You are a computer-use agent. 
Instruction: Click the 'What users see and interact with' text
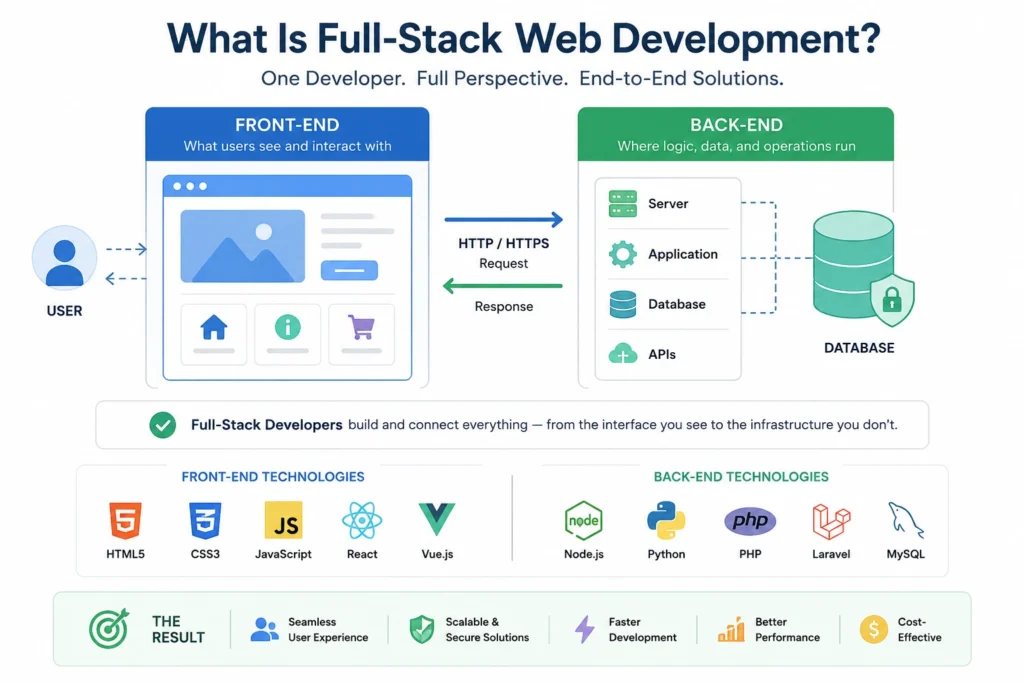pos(287,146)
